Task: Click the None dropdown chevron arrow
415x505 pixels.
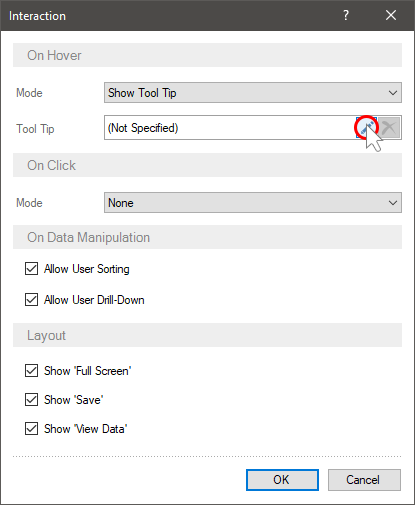Action: point(393,203)
